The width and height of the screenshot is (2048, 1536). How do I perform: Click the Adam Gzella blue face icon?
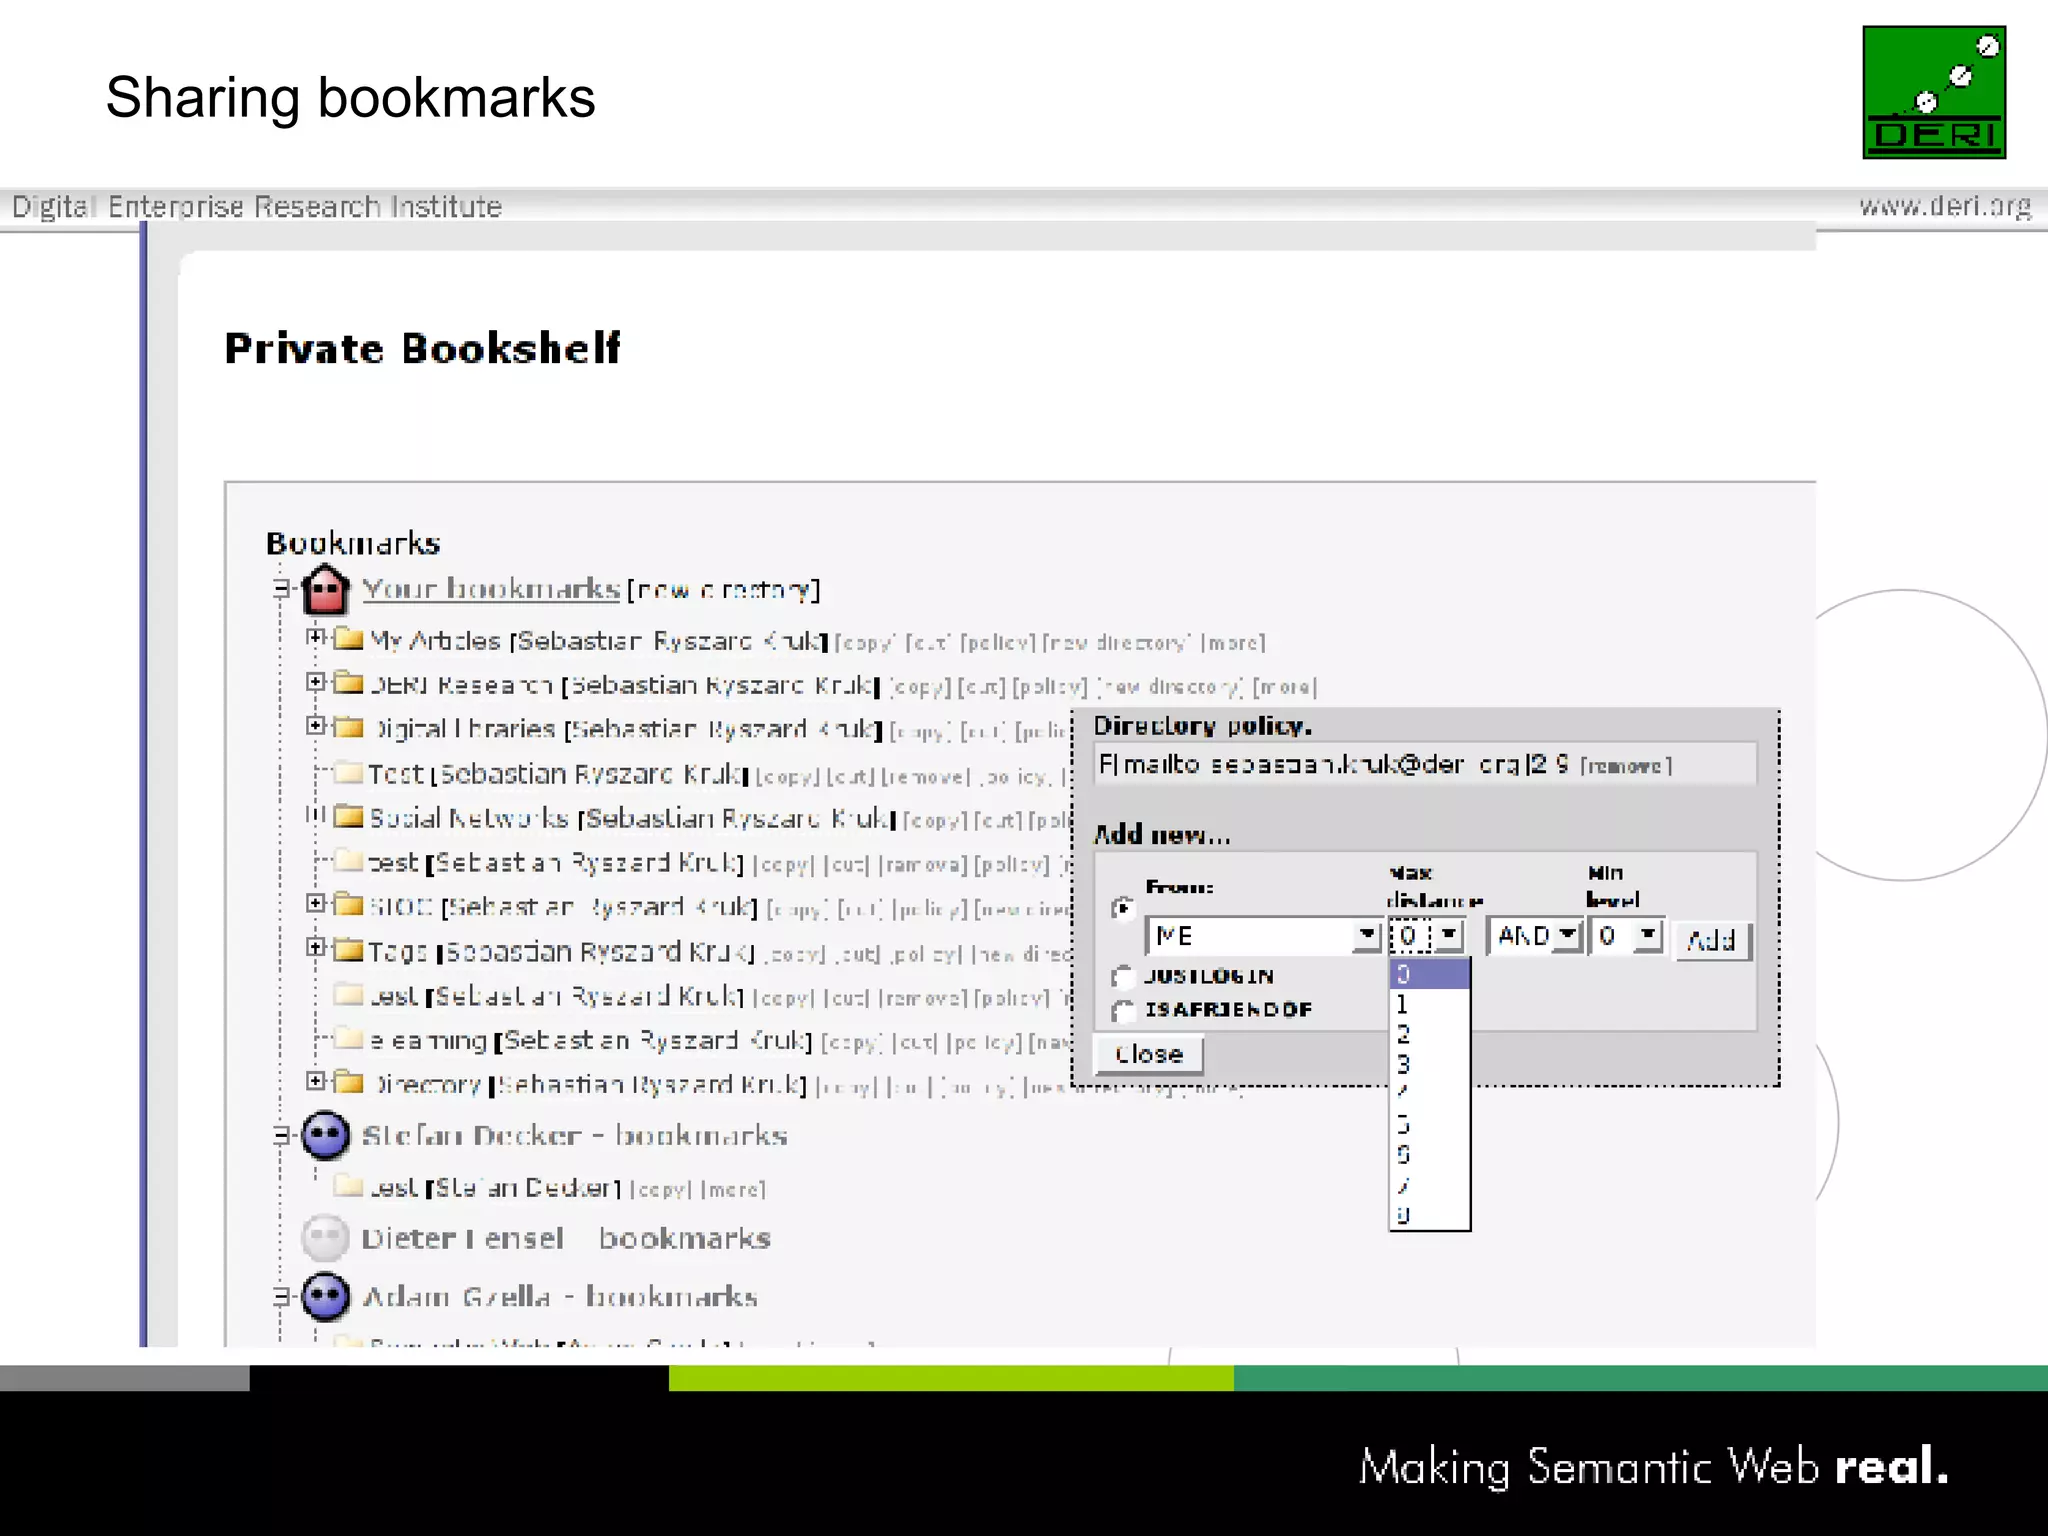pos(326,1296)
